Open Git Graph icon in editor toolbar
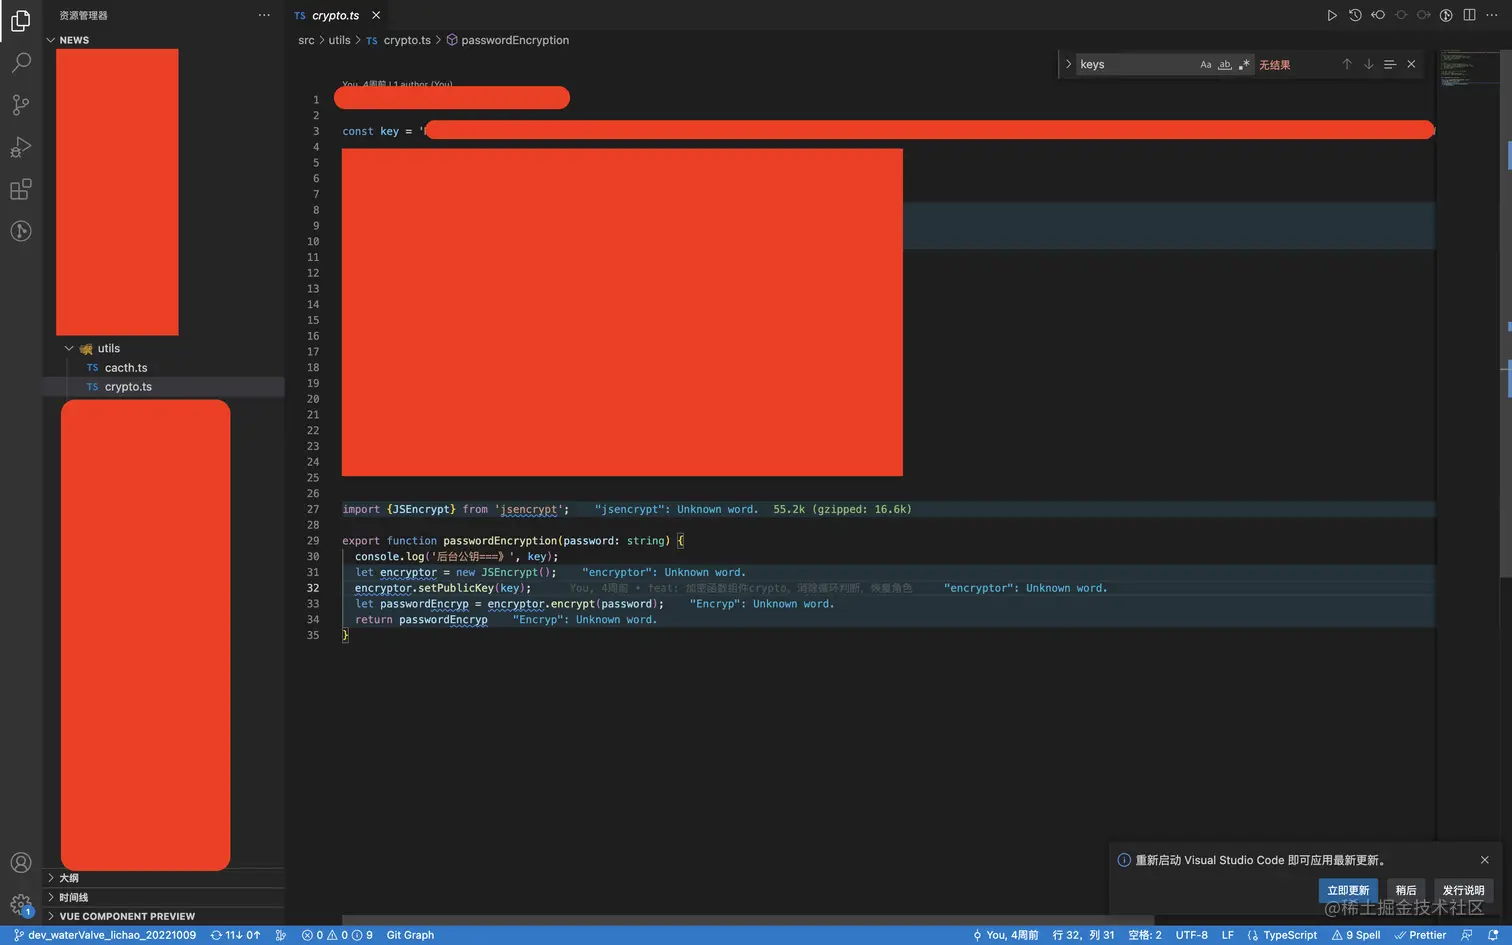 (x=1446, y=15)
